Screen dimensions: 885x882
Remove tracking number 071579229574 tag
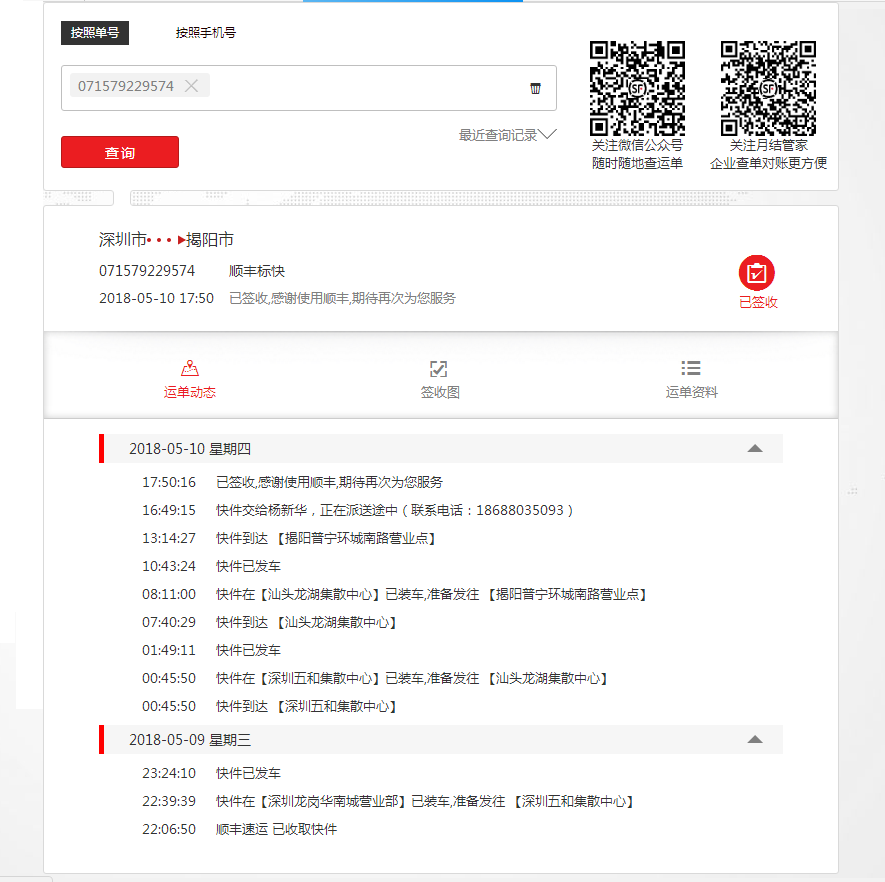click(191, 86)
